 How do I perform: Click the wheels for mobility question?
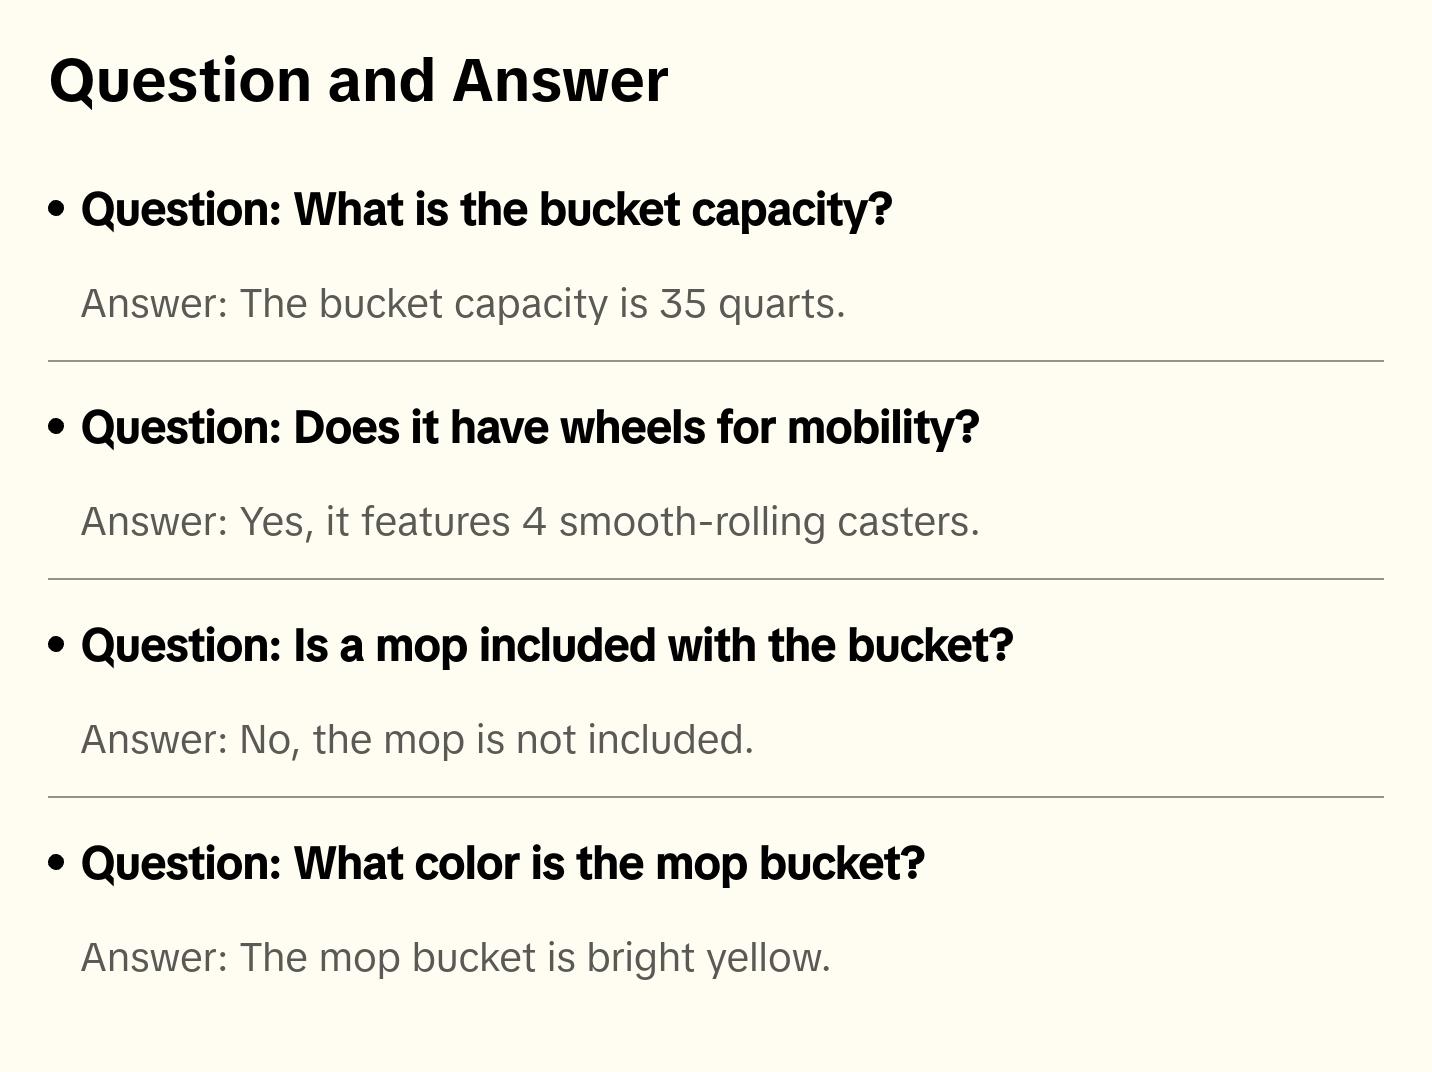(530, 427)
